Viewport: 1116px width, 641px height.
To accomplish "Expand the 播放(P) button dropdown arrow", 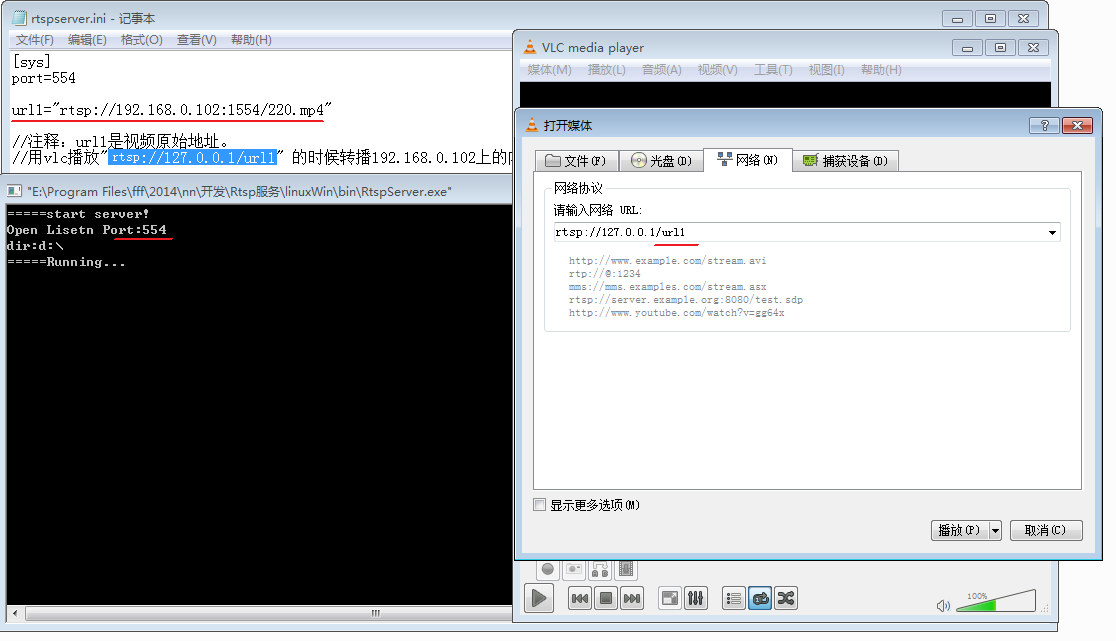I will click(995, 530).
